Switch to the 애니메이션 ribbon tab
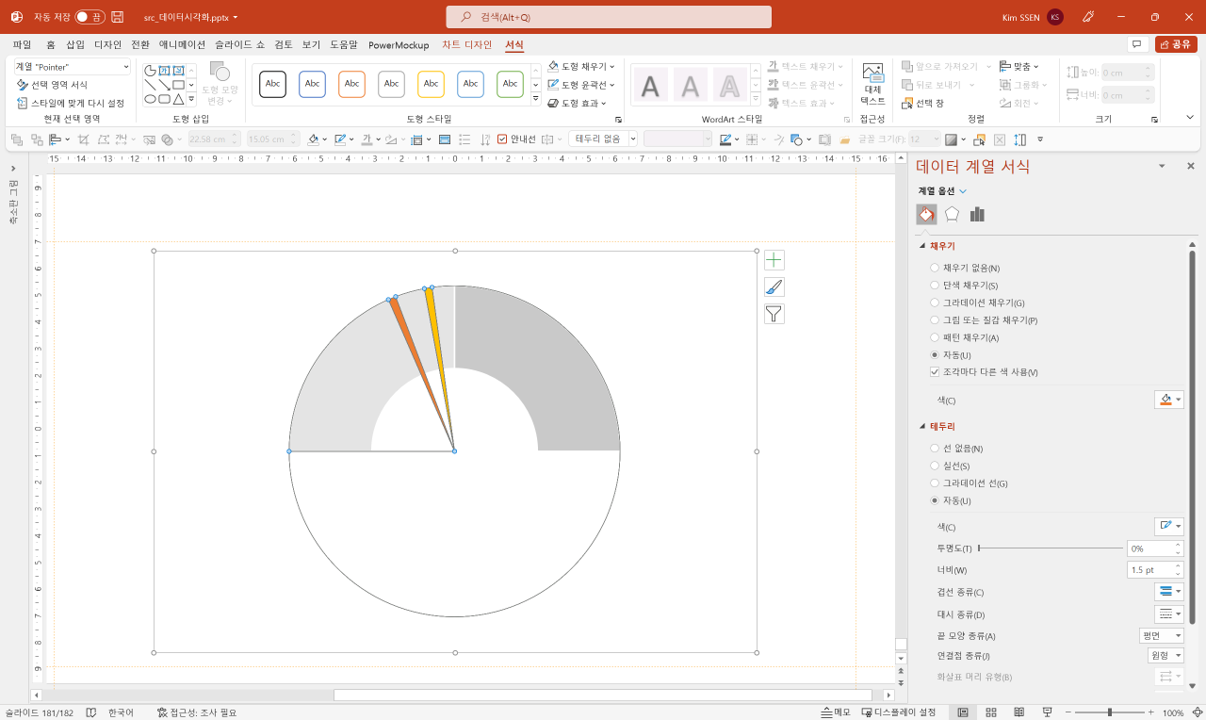Screen dimensions: 1206x720 click(181, 45)
